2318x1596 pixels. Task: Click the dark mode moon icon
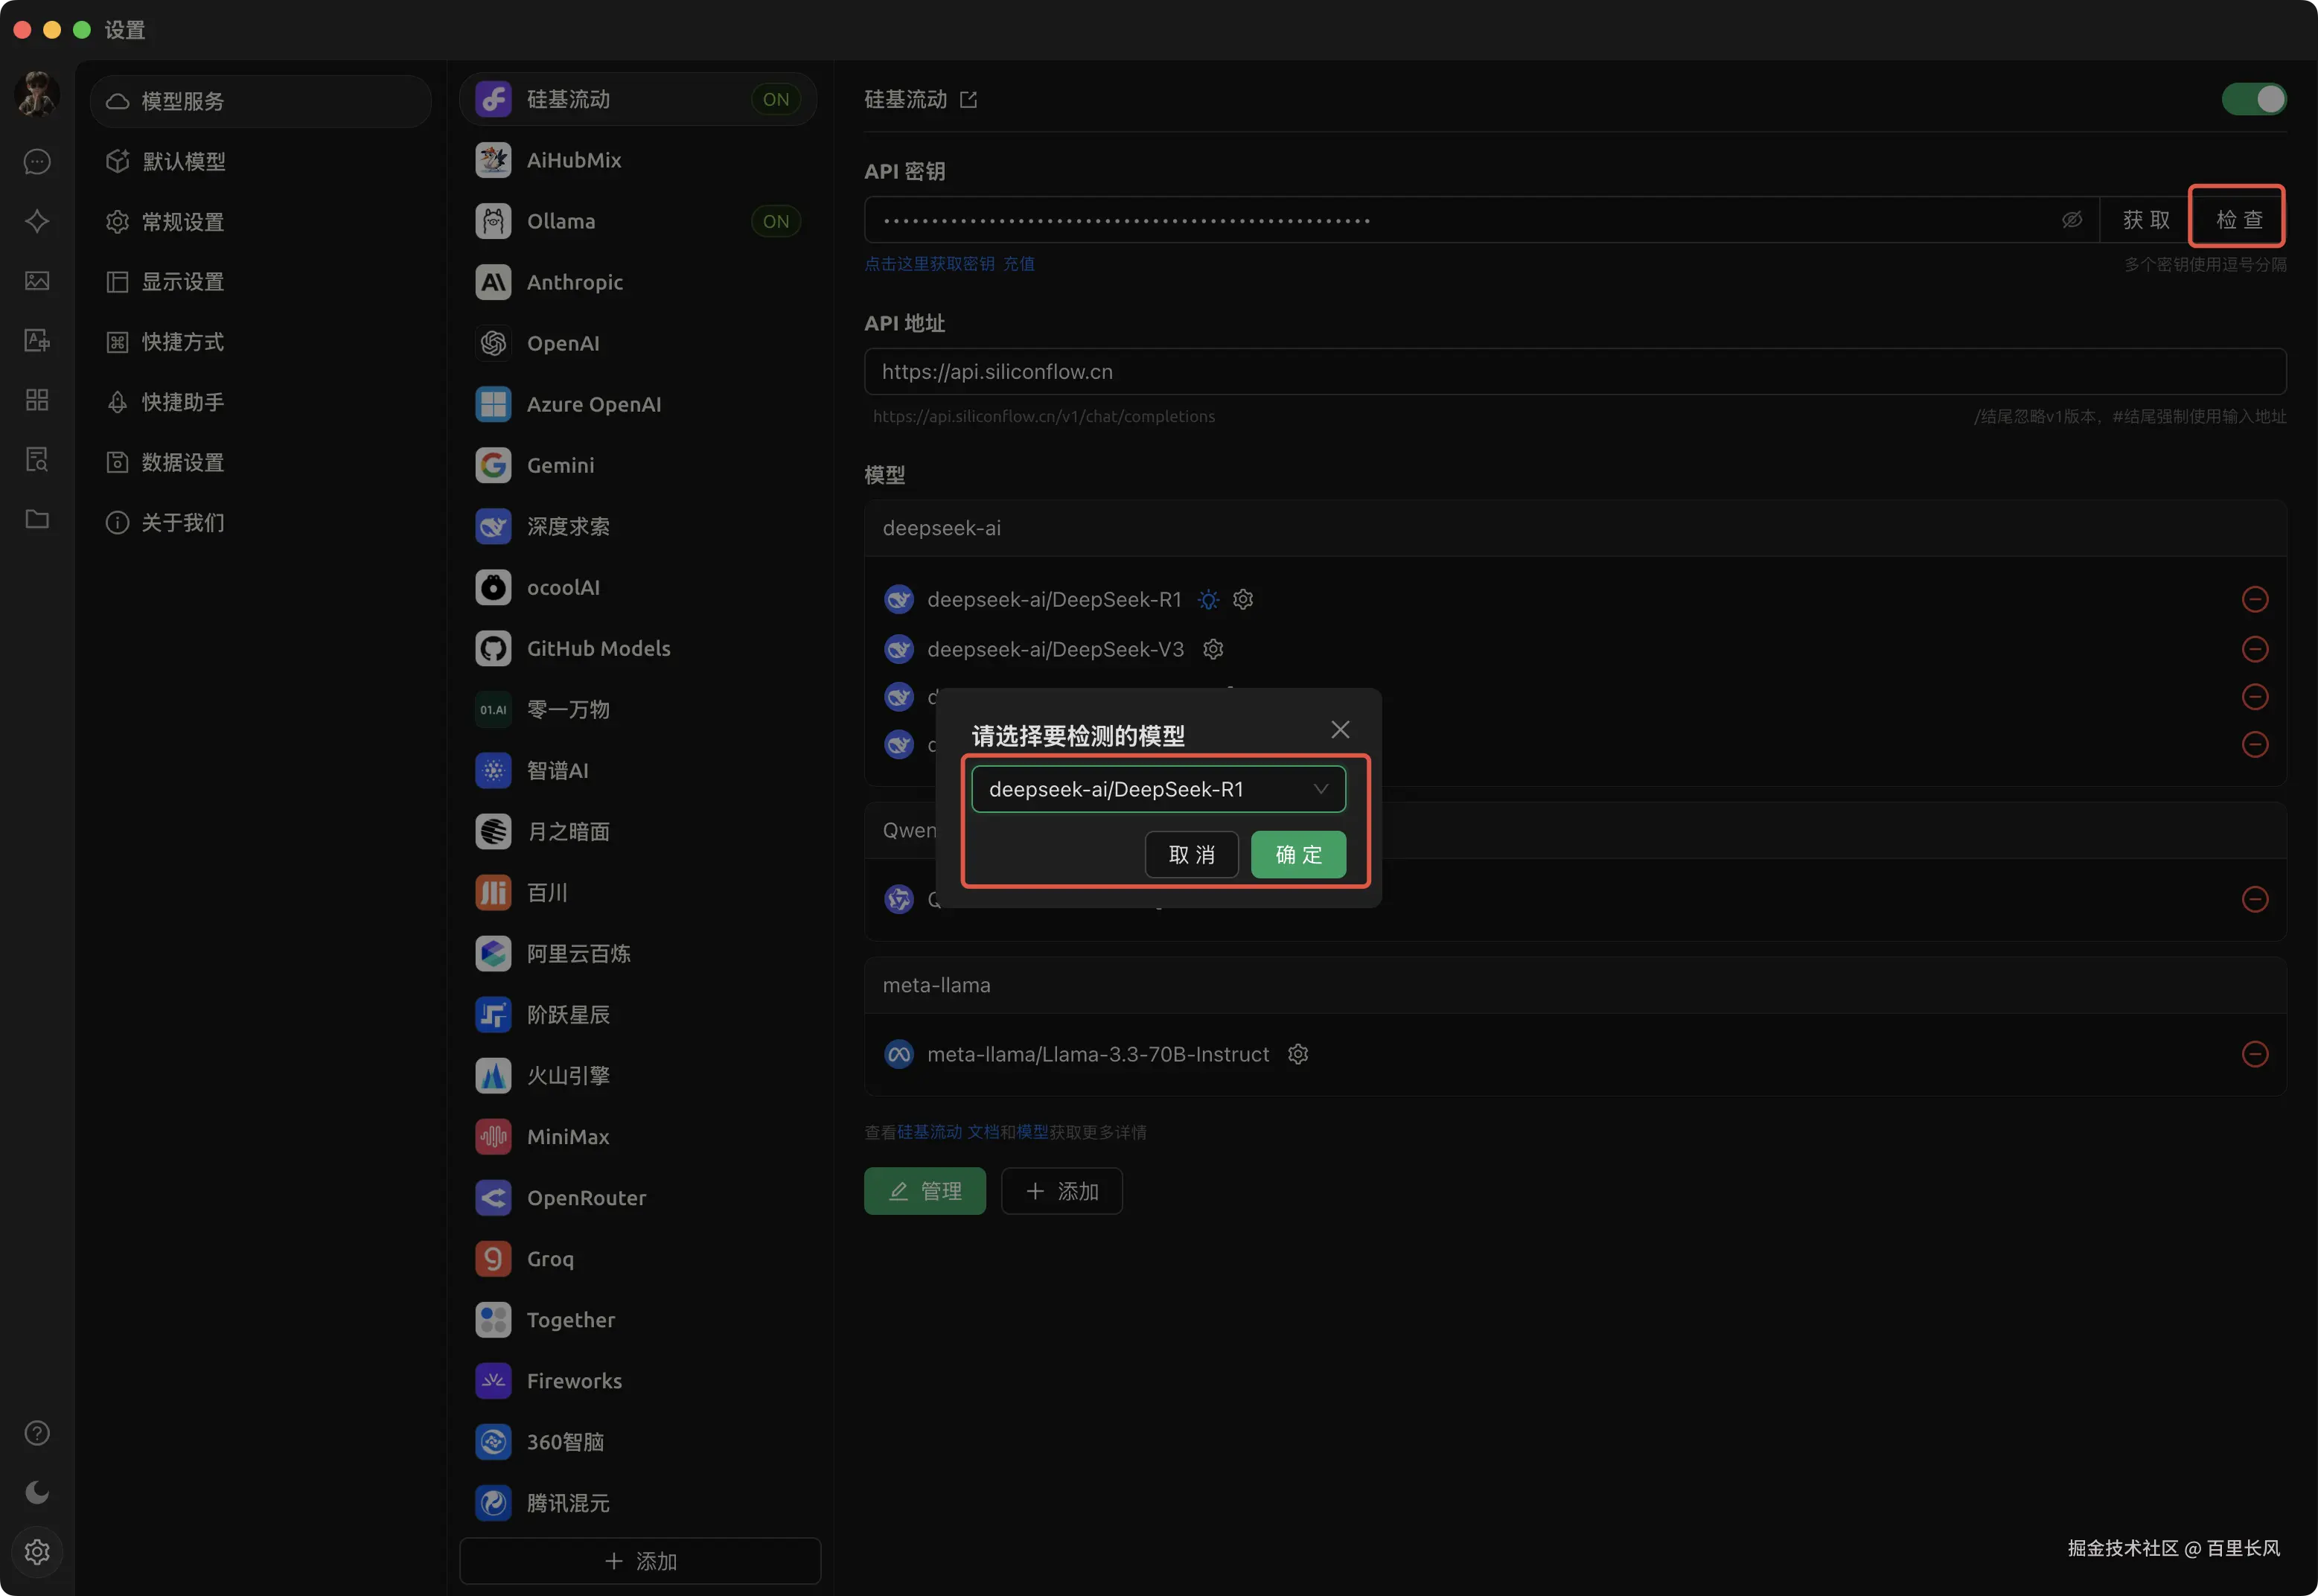37,1492
